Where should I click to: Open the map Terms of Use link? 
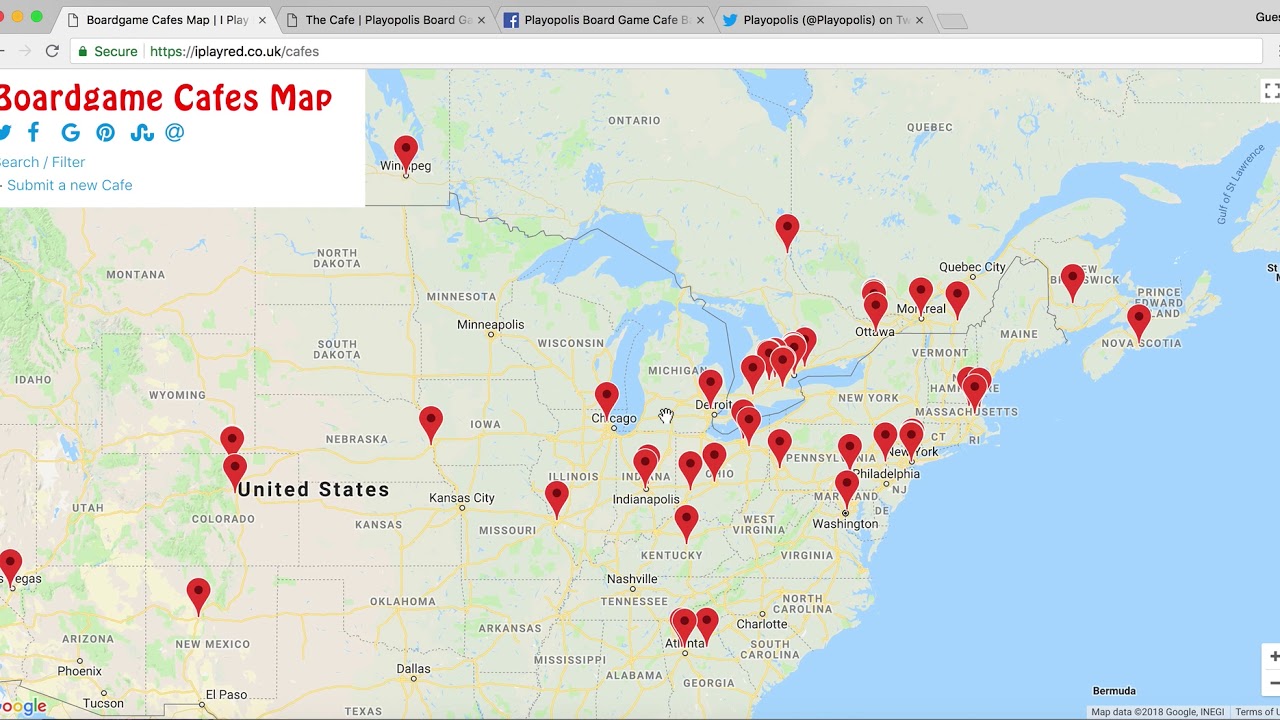click(1257, 712)
